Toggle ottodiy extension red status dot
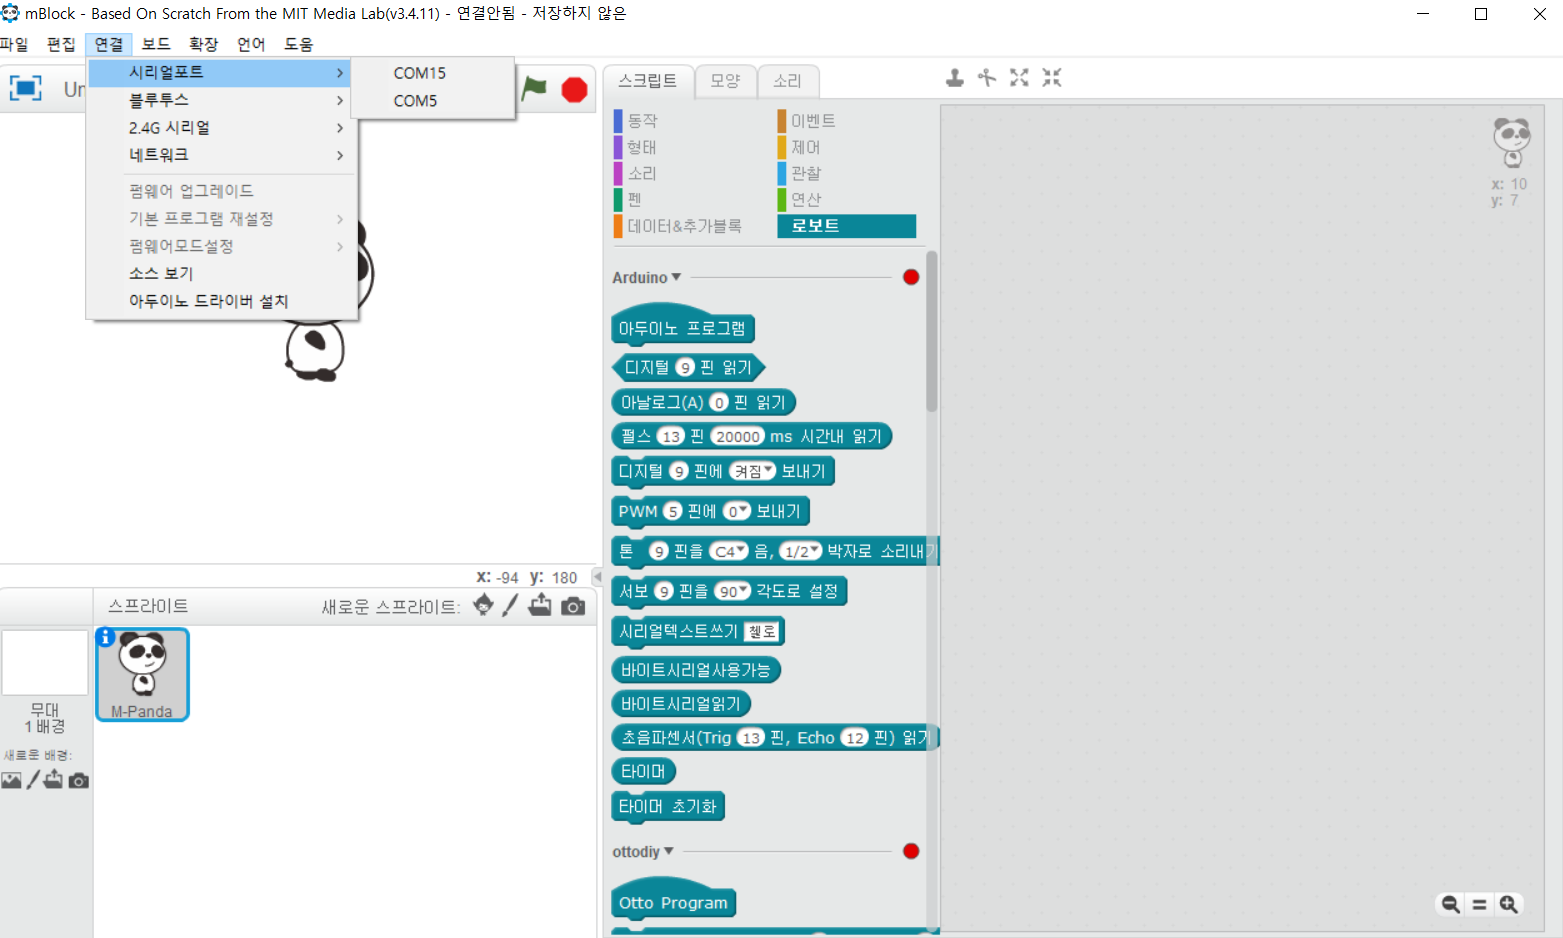This screenshot has width=1563, height=938. click(911, 851)
